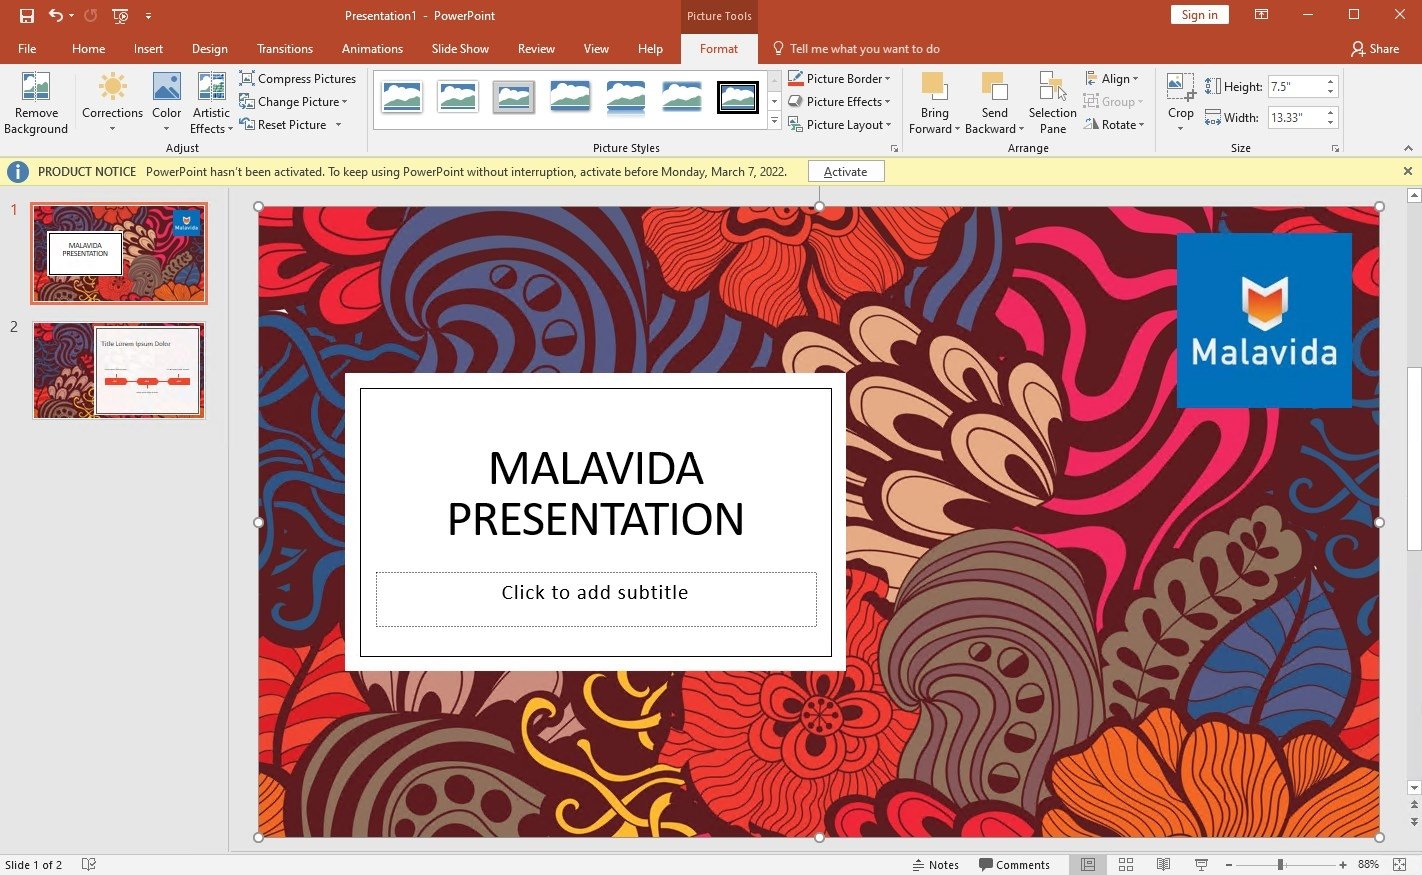1422x875 pixels.
Task: Click the Activate button in notice bar
Action: (845, 172)
